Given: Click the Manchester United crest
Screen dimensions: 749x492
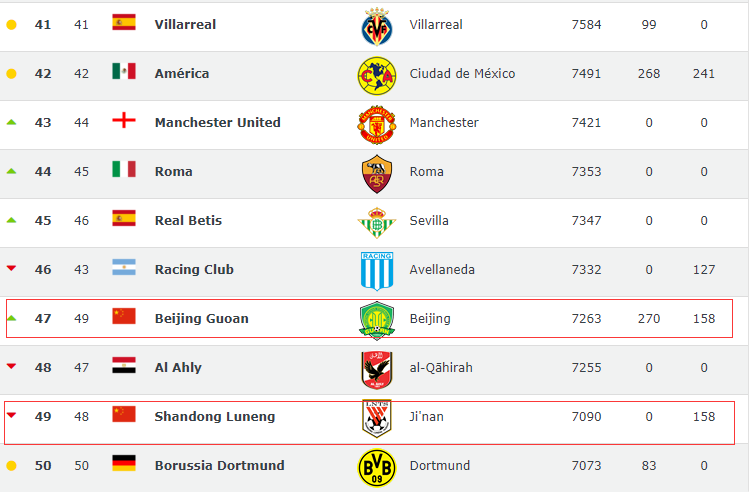Looking at the screenshot, I should point(377,125).
